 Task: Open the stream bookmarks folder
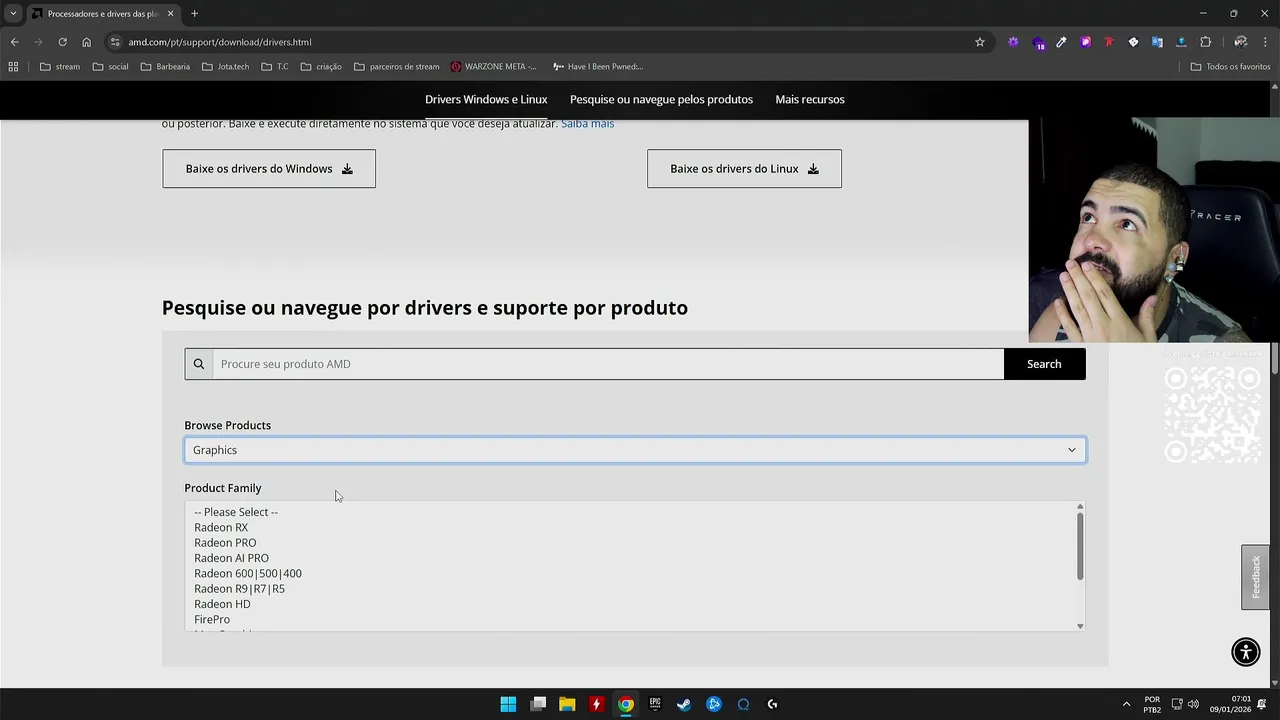click(x=60, y=67)
